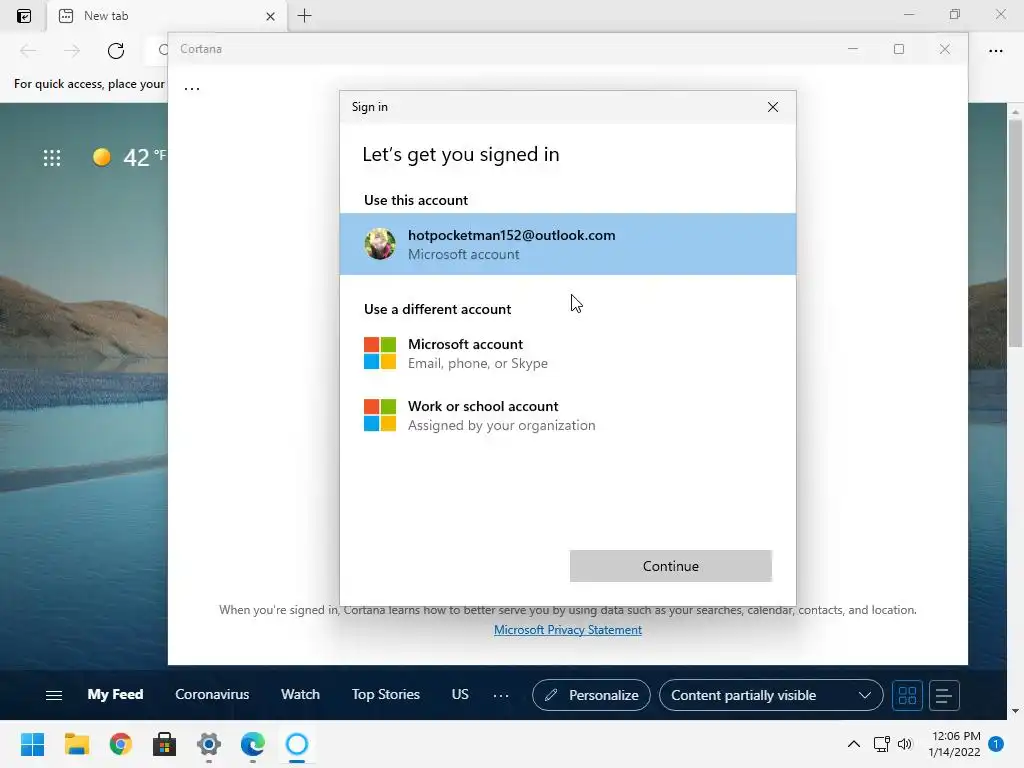The image size is (1024, 768).
Task: Open Microsoft Privacy Statement link
Action: coord(568,630)
